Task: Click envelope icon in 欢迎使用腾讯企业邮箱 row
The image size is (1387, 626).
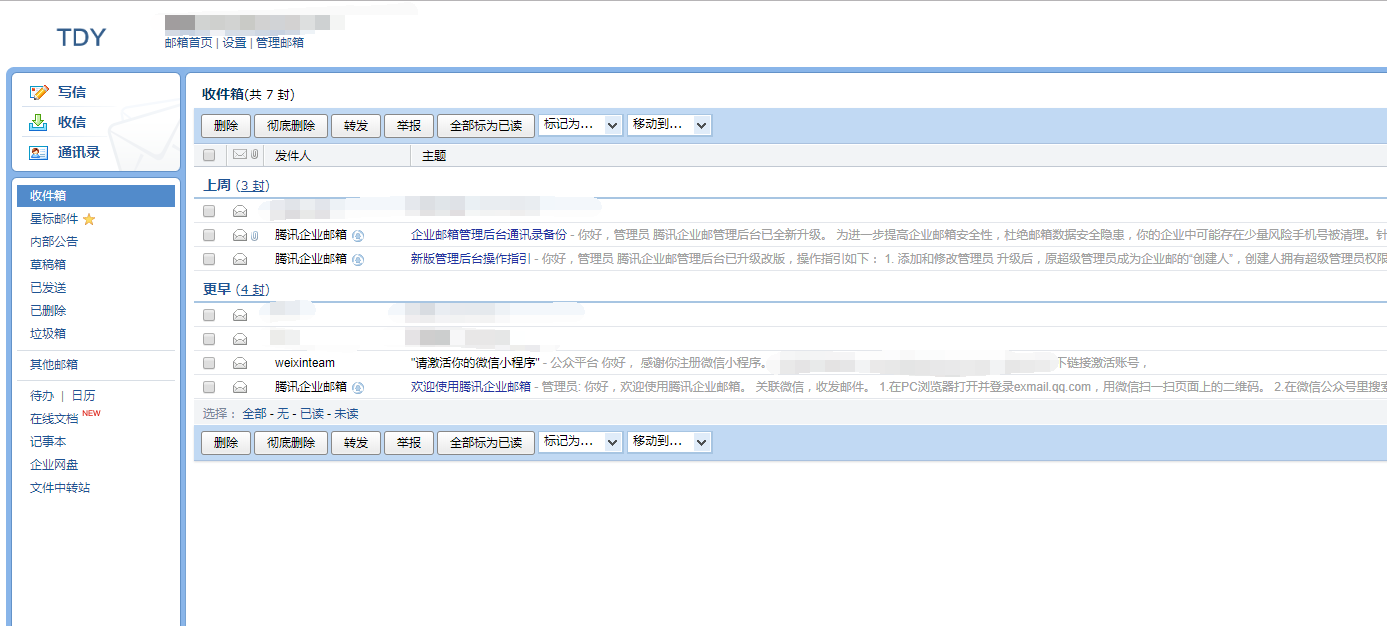Action: pos(240,387)
